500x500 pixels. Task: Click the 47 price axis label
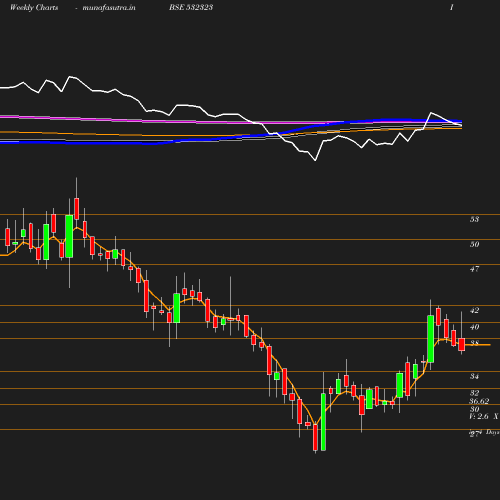(x=474, y=269)
